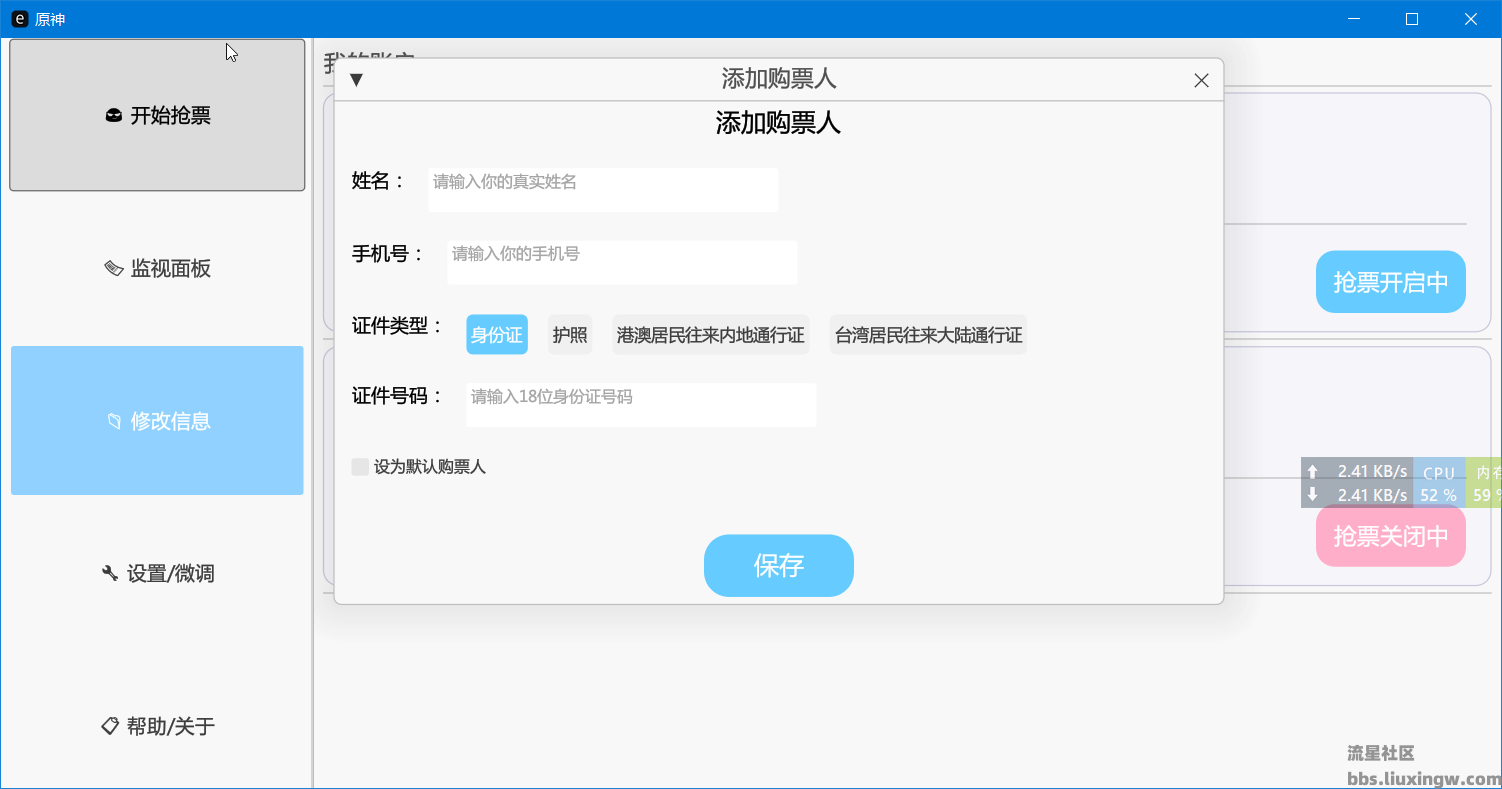
Task: Click the app logo icon in title bar
Action: pyautogui.click(x=19, y=19)
